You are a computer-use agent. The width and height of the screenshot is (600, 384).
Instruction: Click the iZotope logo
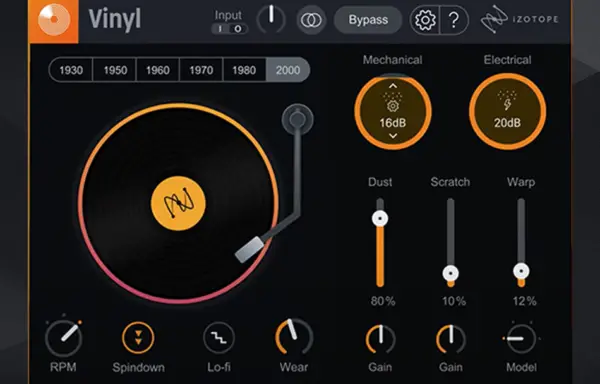[520, 19]
